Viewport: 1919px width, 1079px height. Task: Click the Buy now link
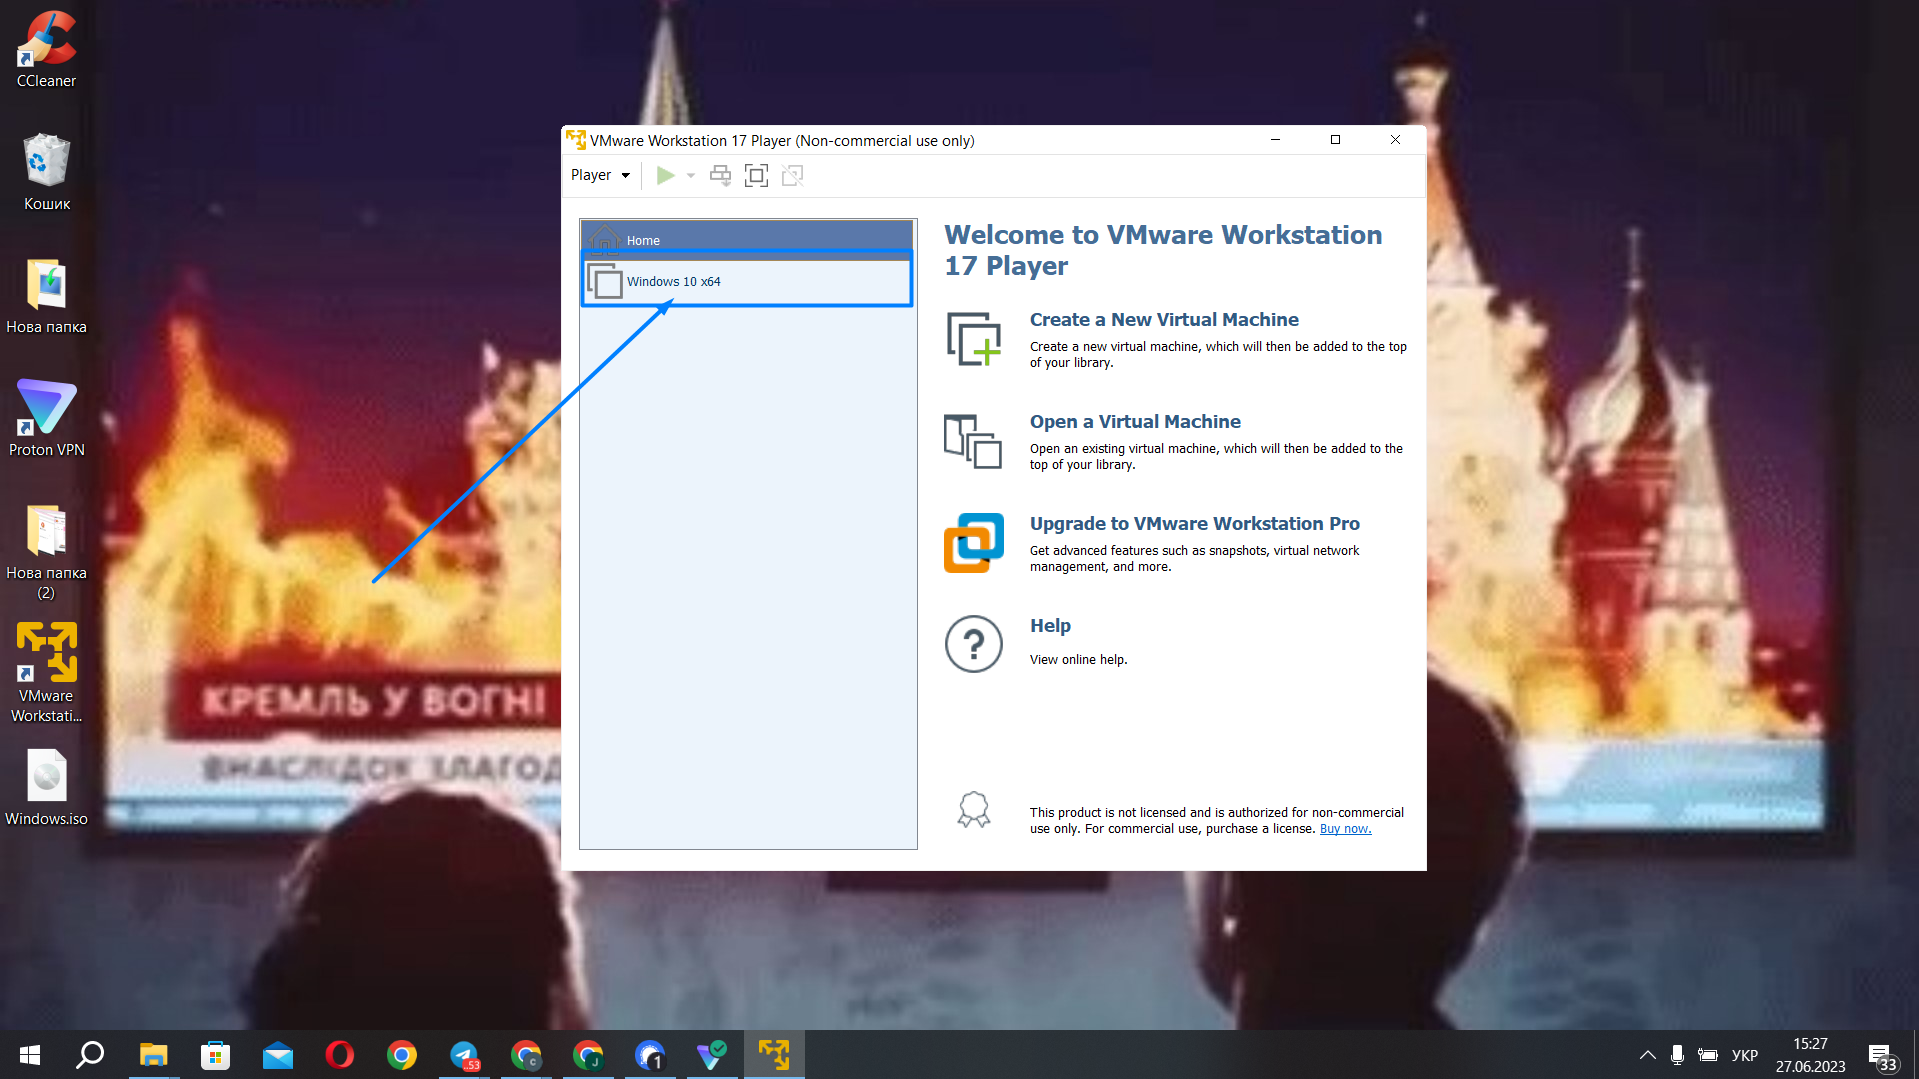tap(1345, 829)
